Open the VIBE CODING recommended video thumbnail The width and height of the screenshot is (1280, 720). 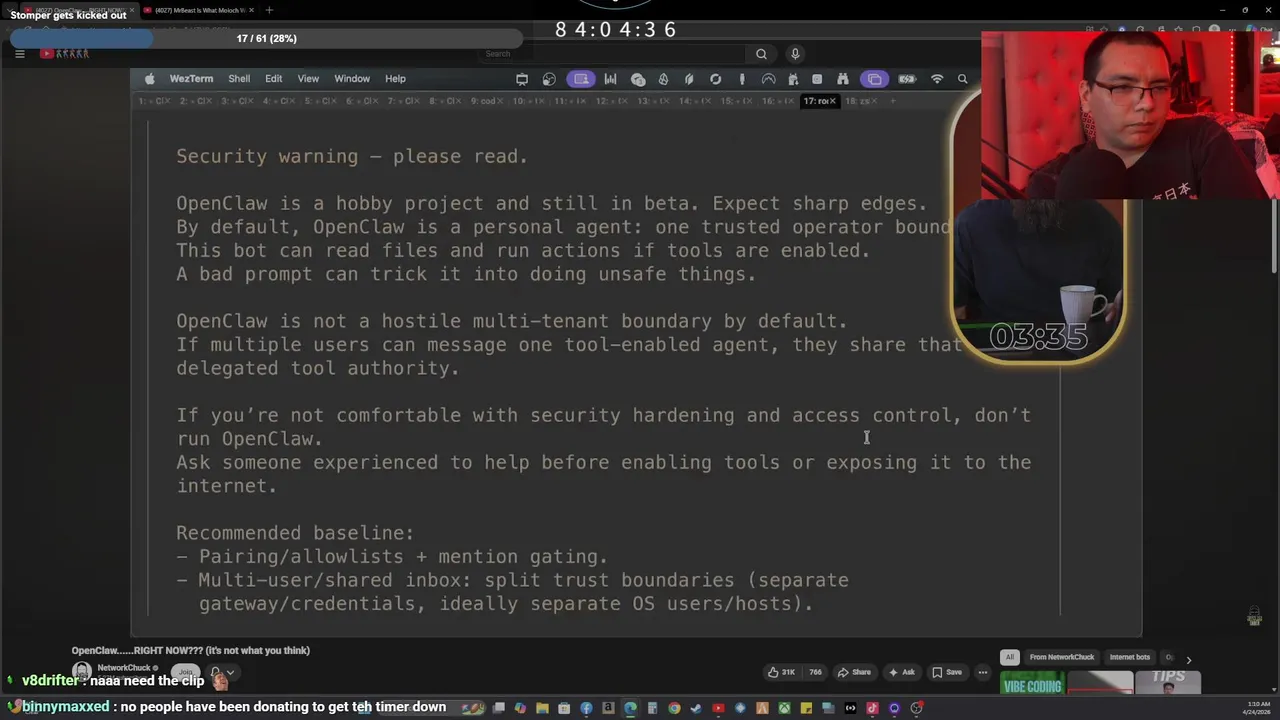pyautogui.click(x=1030, y=683)
